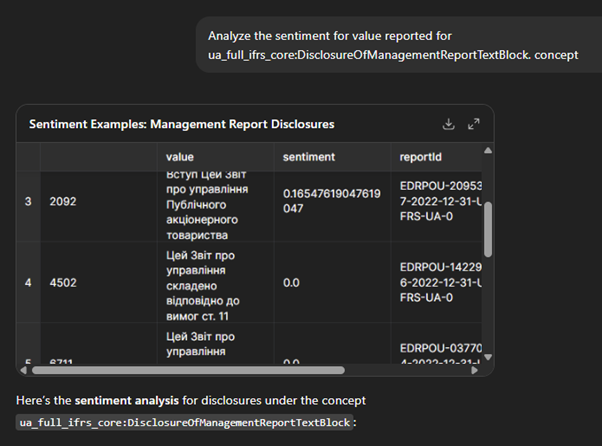Expand the table to full screen
This screenshot has width=602, height=446.
[x=474, y=124]
